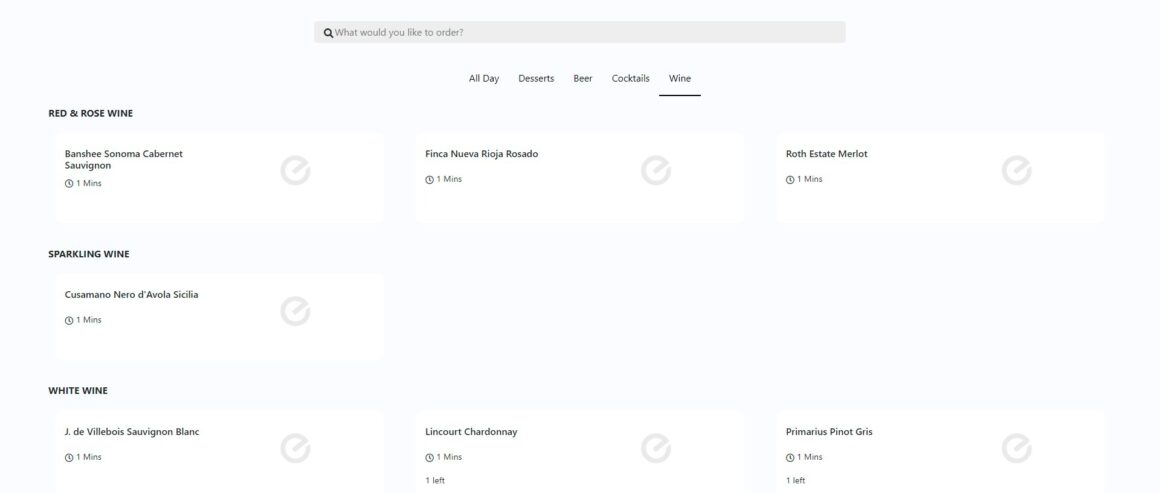Click placeholder image on Finca Nueva card
Image resolution: width=1160 pixels, height=493 pixels.
[x=656, y=171]
